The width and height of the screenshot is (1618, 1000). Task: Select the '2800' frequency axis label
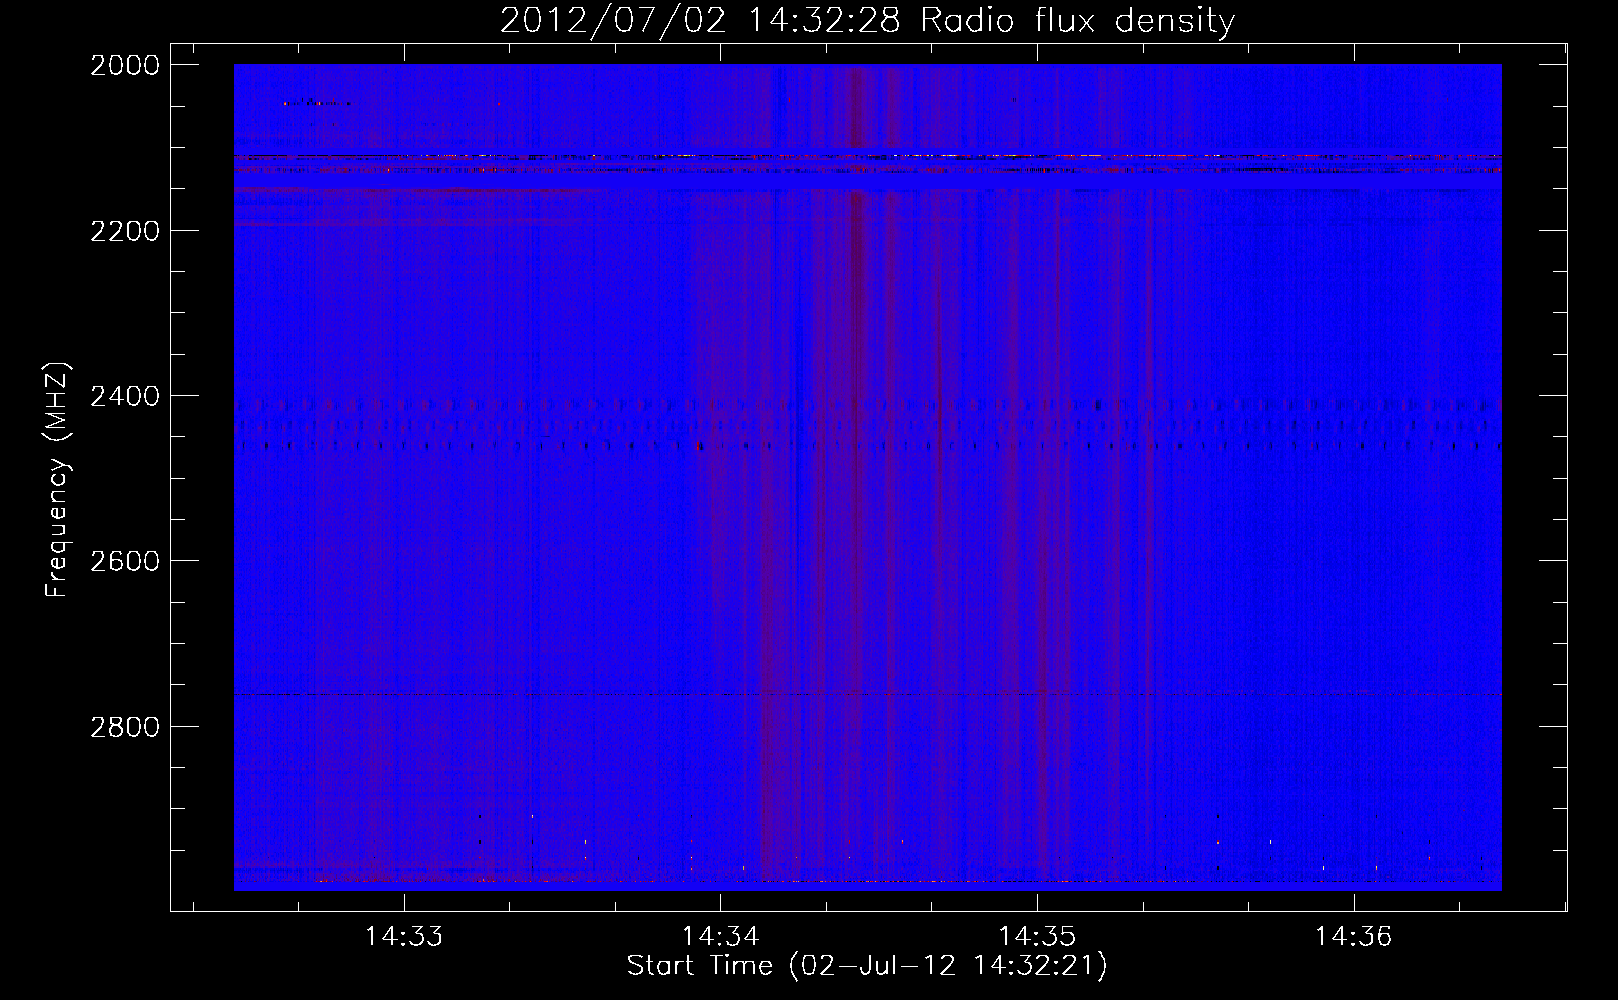(x=125, y=726)
